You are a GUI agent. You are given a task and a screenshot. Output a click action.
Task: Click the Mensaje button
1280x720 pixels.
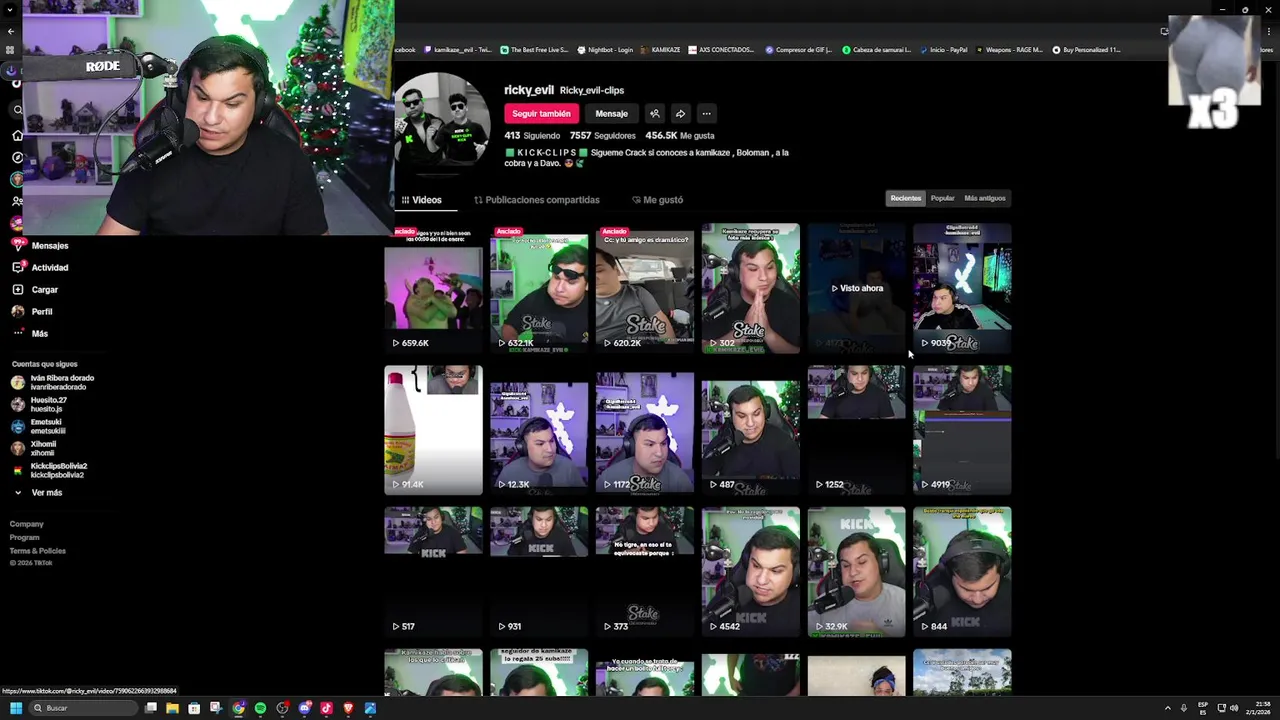(612, 114)
